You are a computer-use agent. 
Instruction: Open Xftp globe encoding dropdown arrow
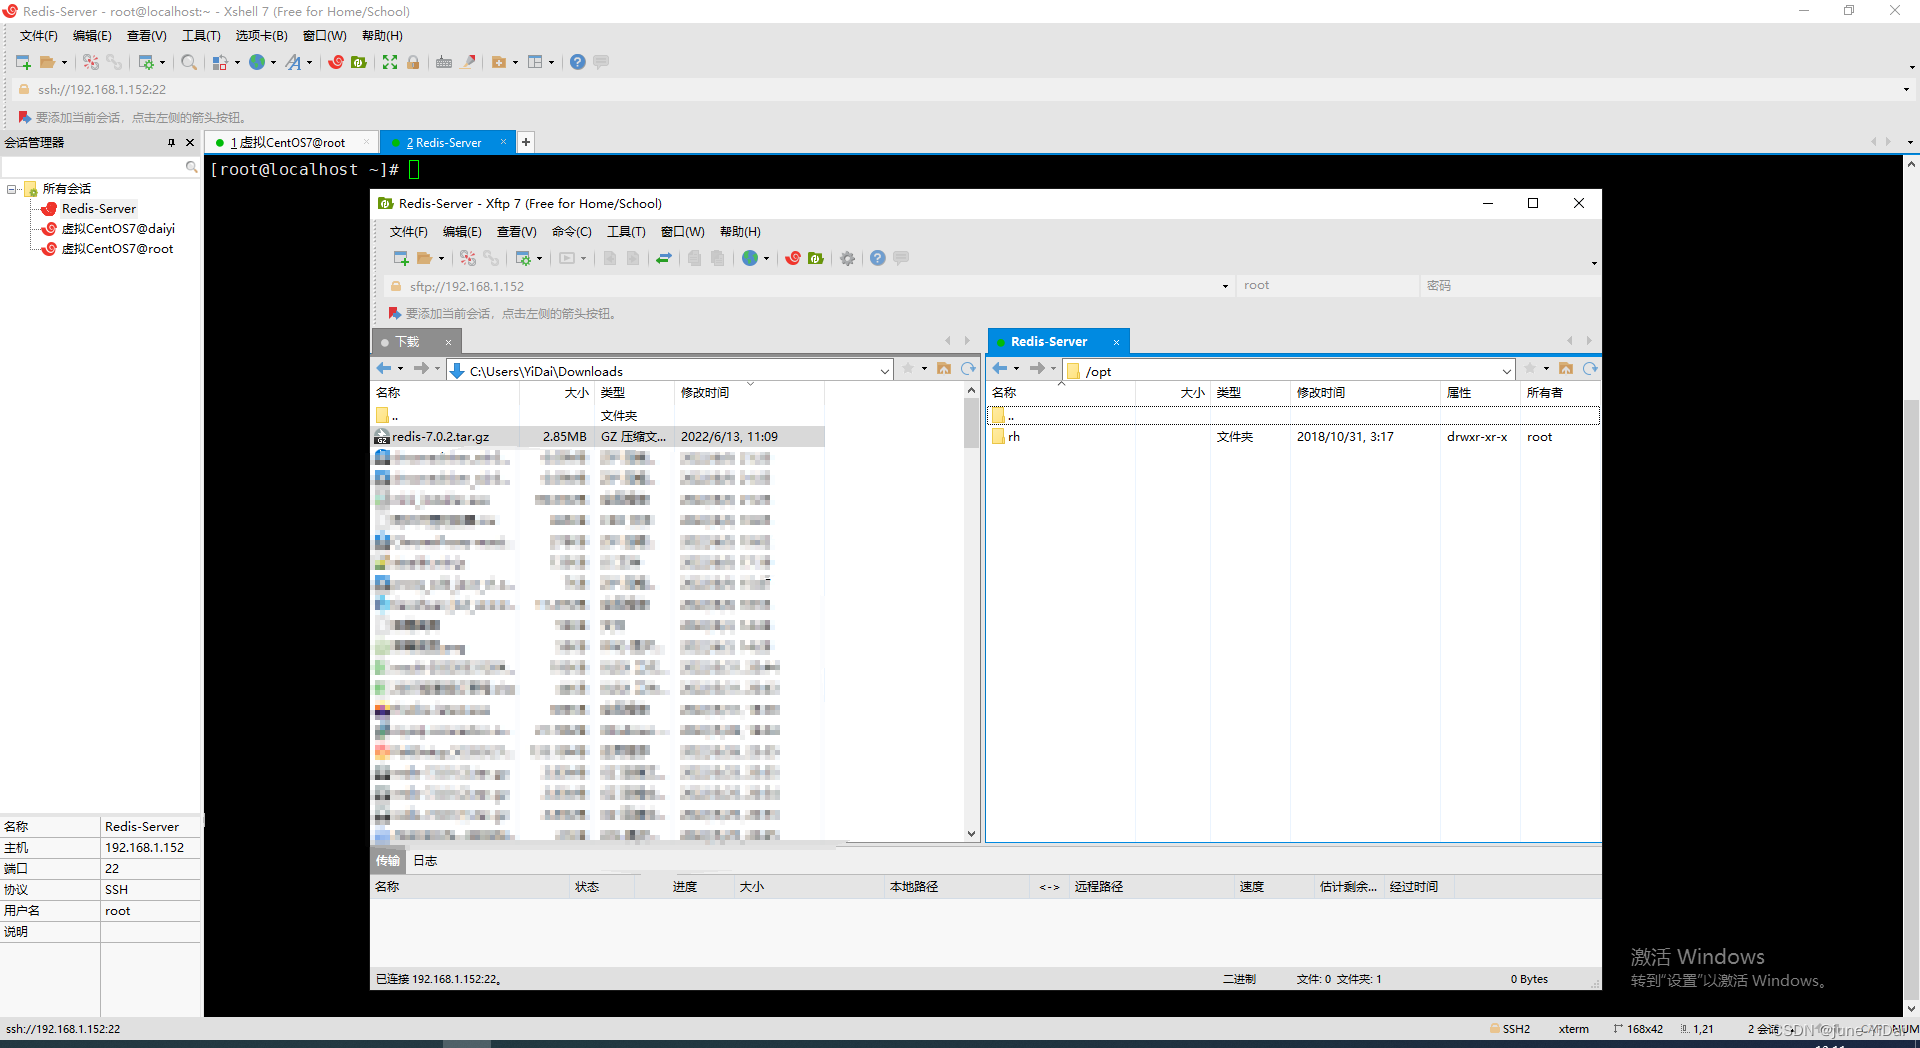click(766, 258)
